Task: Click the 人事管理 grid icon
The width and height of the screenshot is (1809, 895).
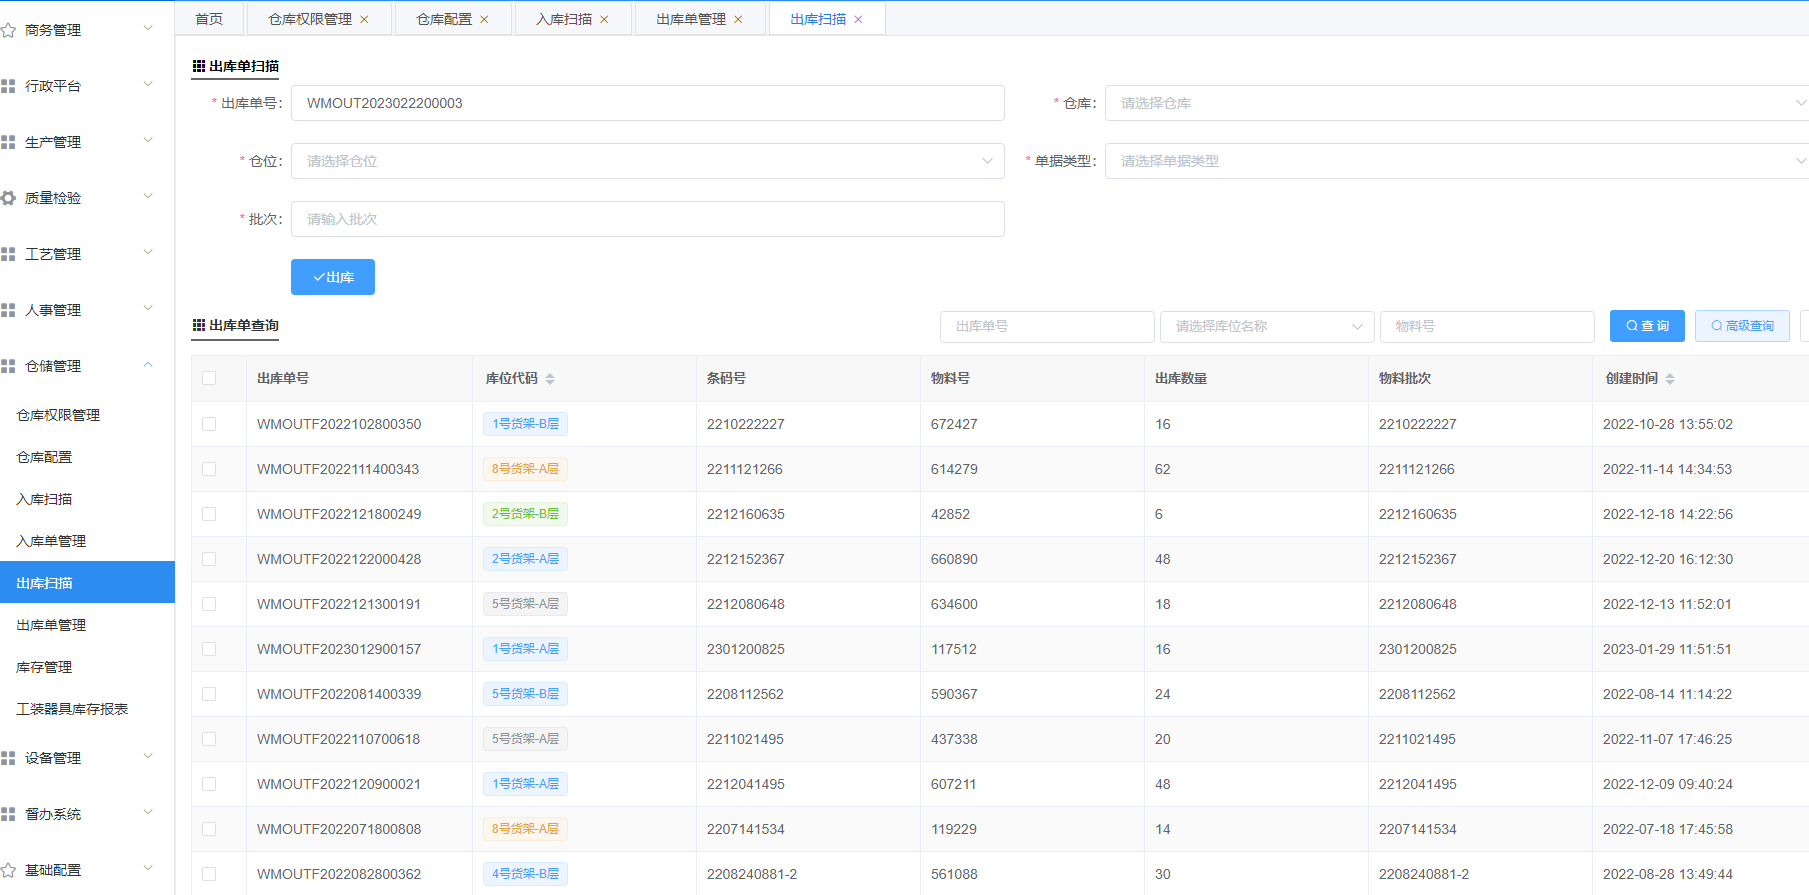Action: pos(8,310)
